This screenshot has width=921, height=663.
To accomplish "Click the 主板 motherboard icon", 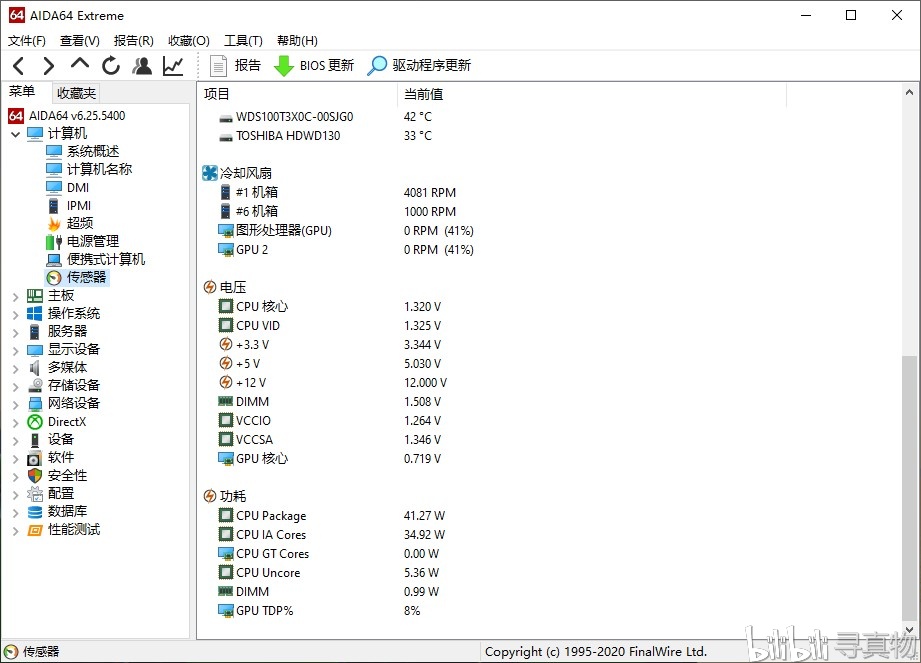I will pos(35,296).
